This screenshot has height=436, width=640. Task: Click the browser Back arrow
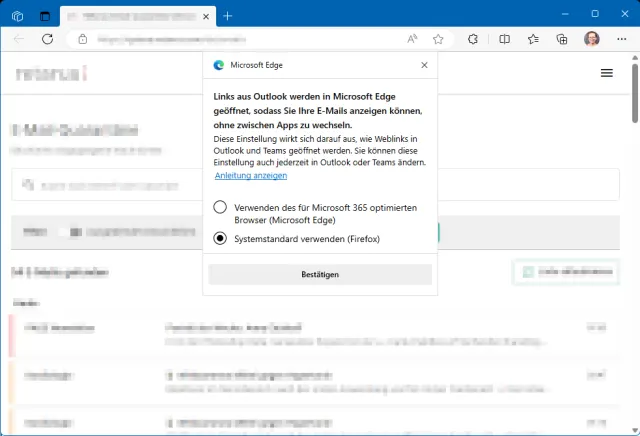tap(19, 39)
